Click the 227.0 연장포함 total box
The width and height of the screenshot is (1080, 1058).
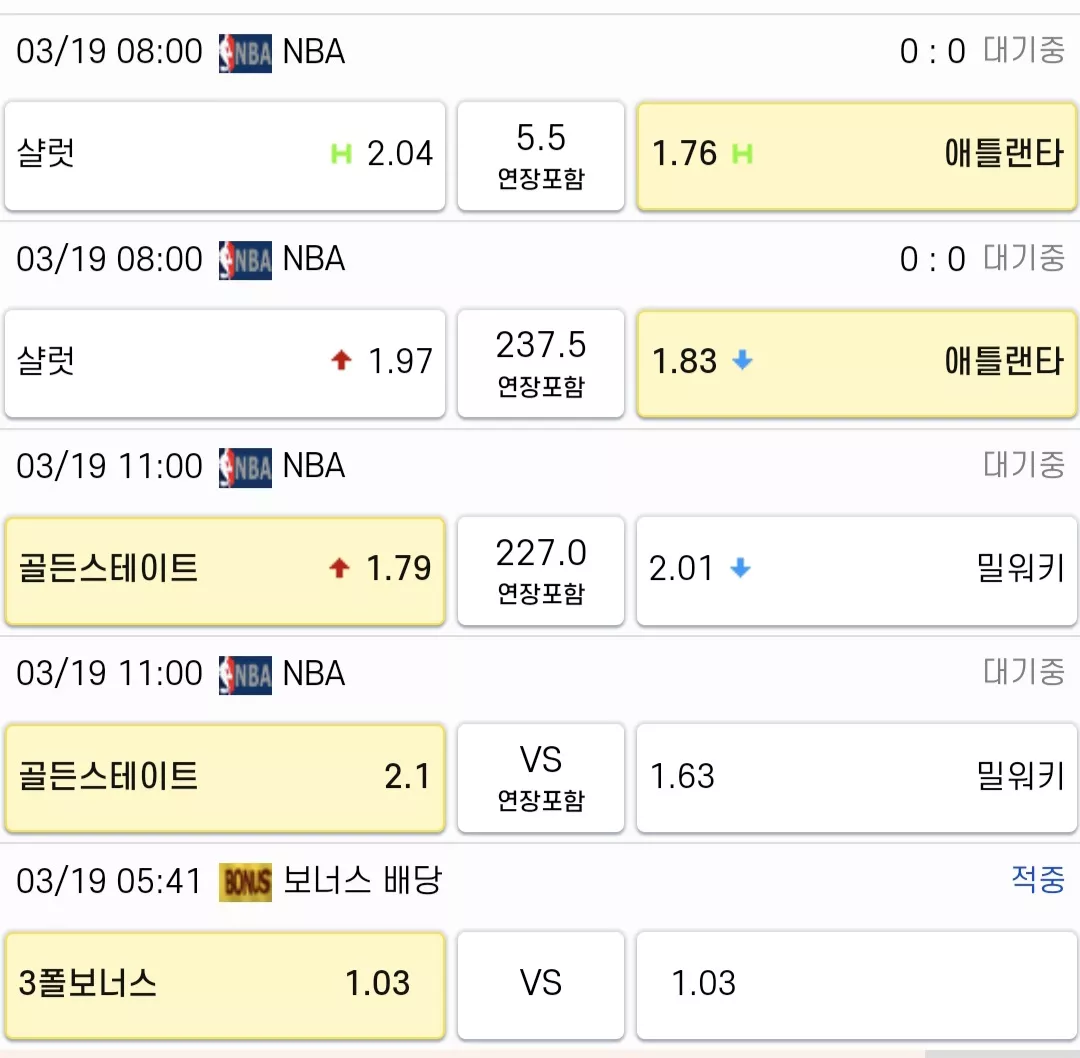pyautogui.click(x=541, y=571)
